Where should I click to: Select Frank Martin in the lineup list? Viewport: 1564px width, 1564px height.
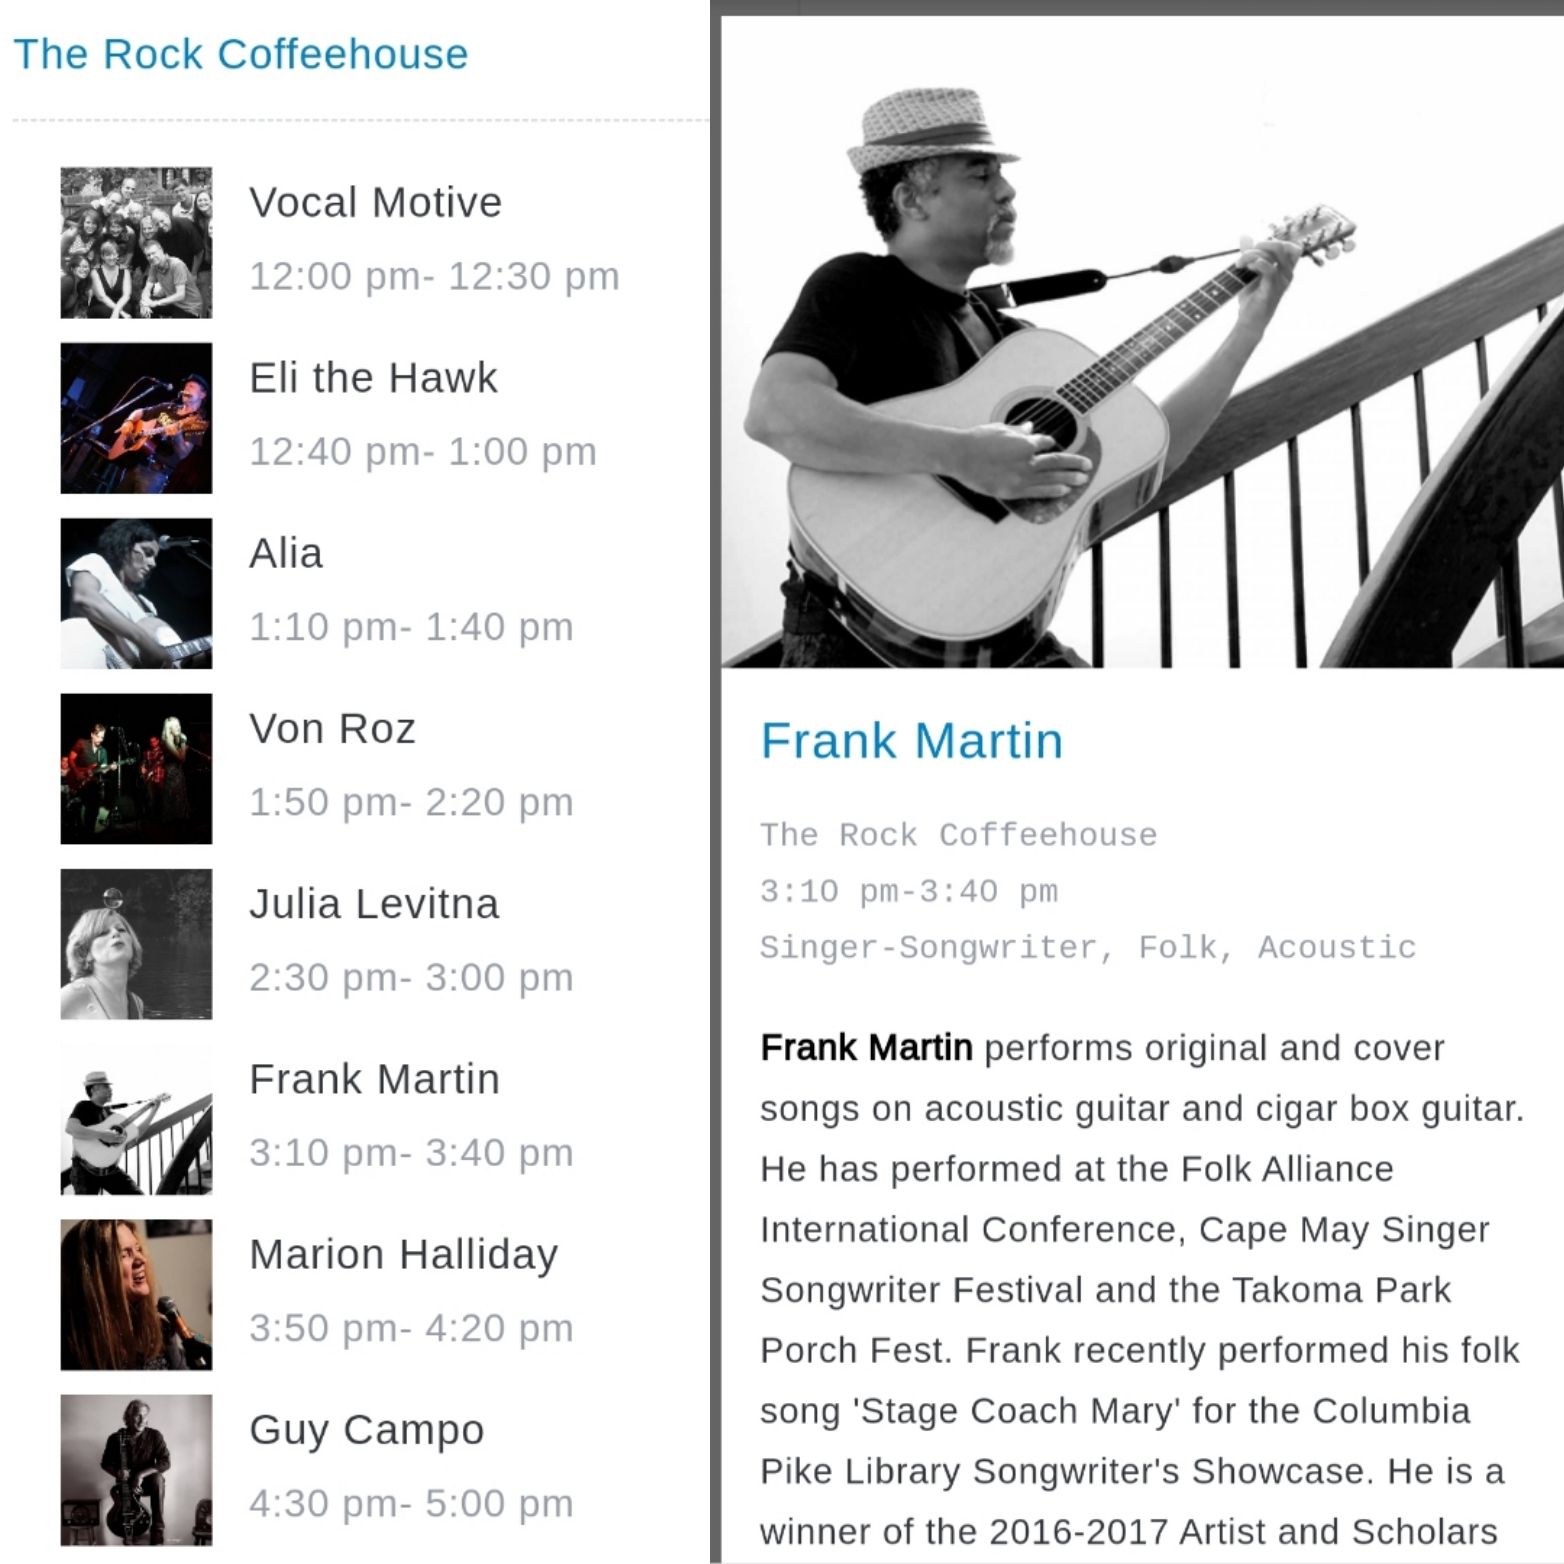pos(374,1079)
